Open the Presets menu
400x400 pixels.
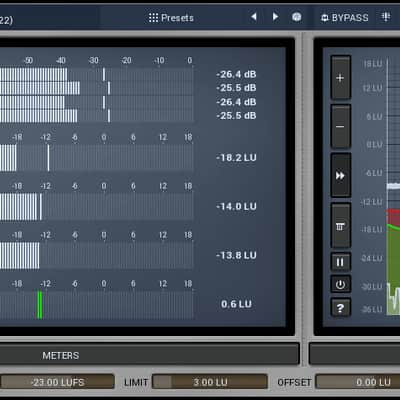tap(171, 18)
